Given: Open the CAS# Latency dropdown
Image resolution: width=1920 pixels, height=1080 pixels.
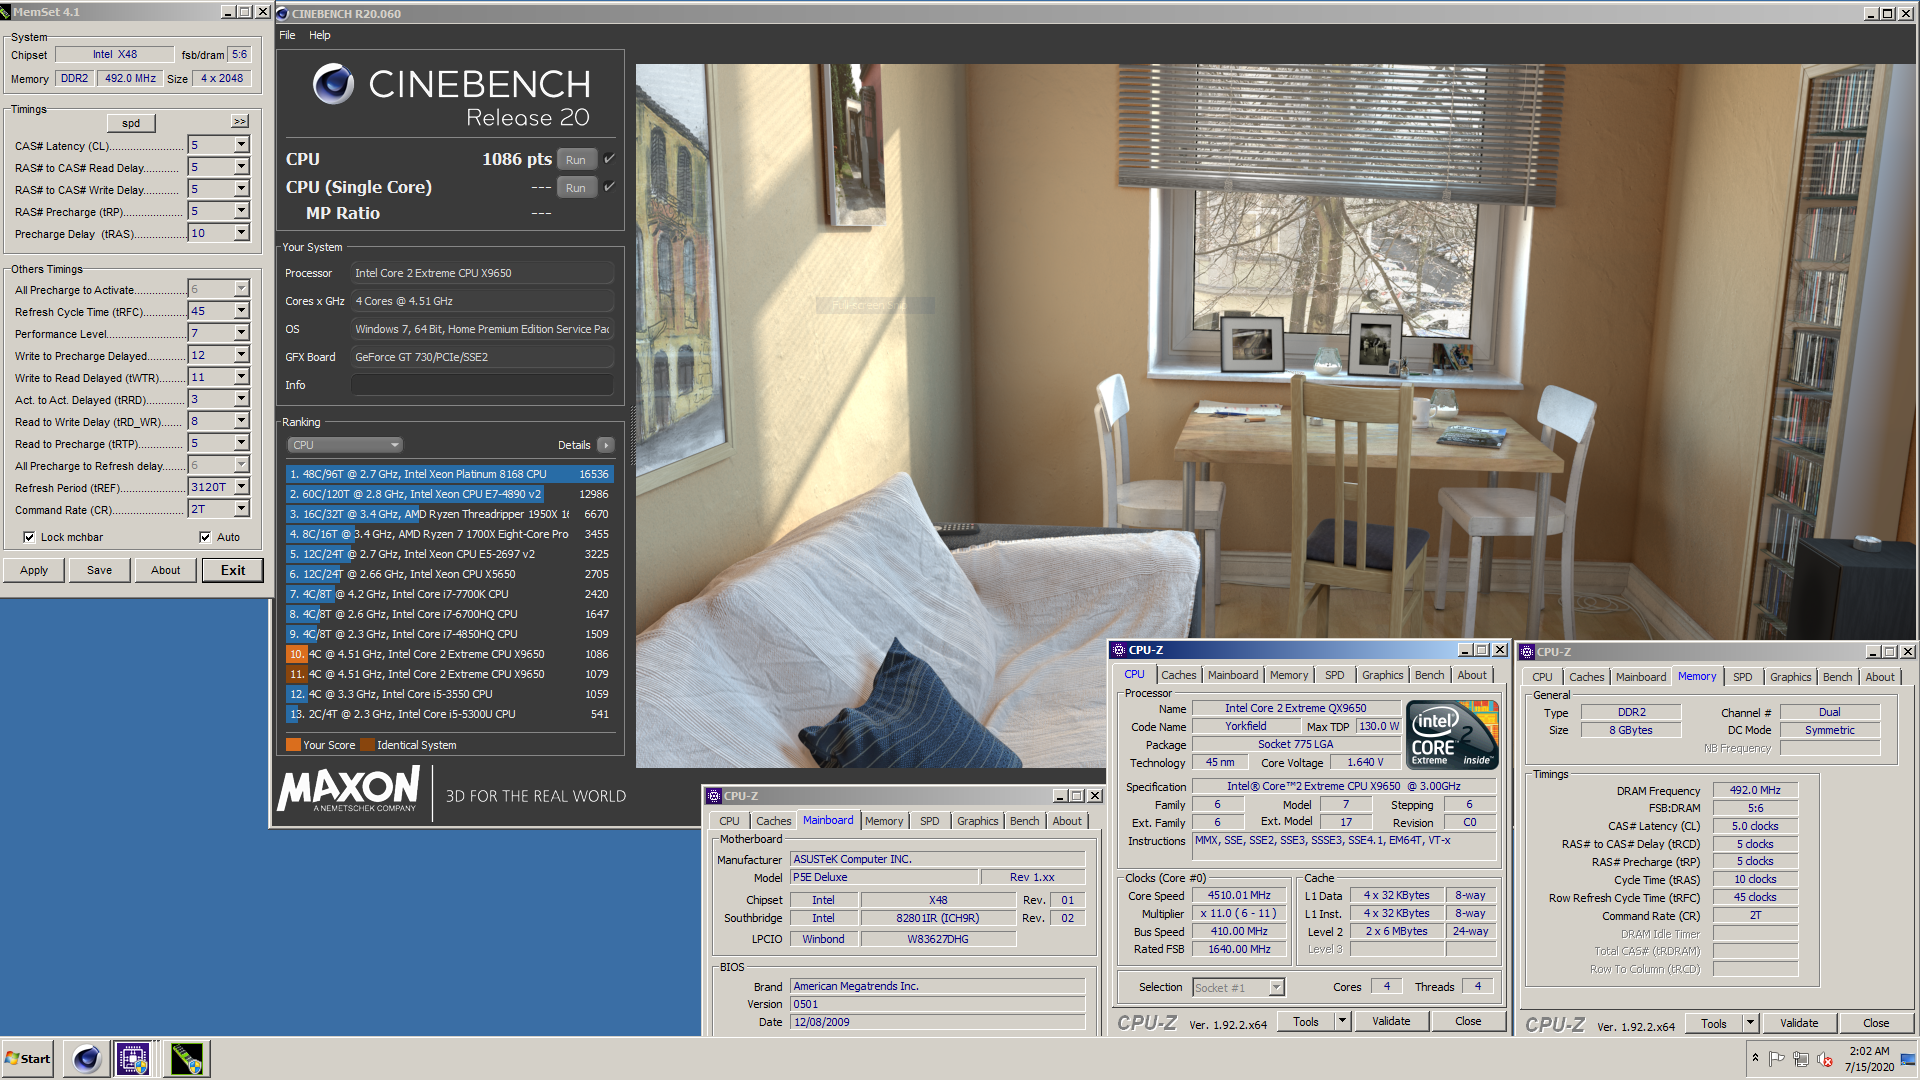Looking at the screenshot, I should pyautogui.click(x=241, y=145).
